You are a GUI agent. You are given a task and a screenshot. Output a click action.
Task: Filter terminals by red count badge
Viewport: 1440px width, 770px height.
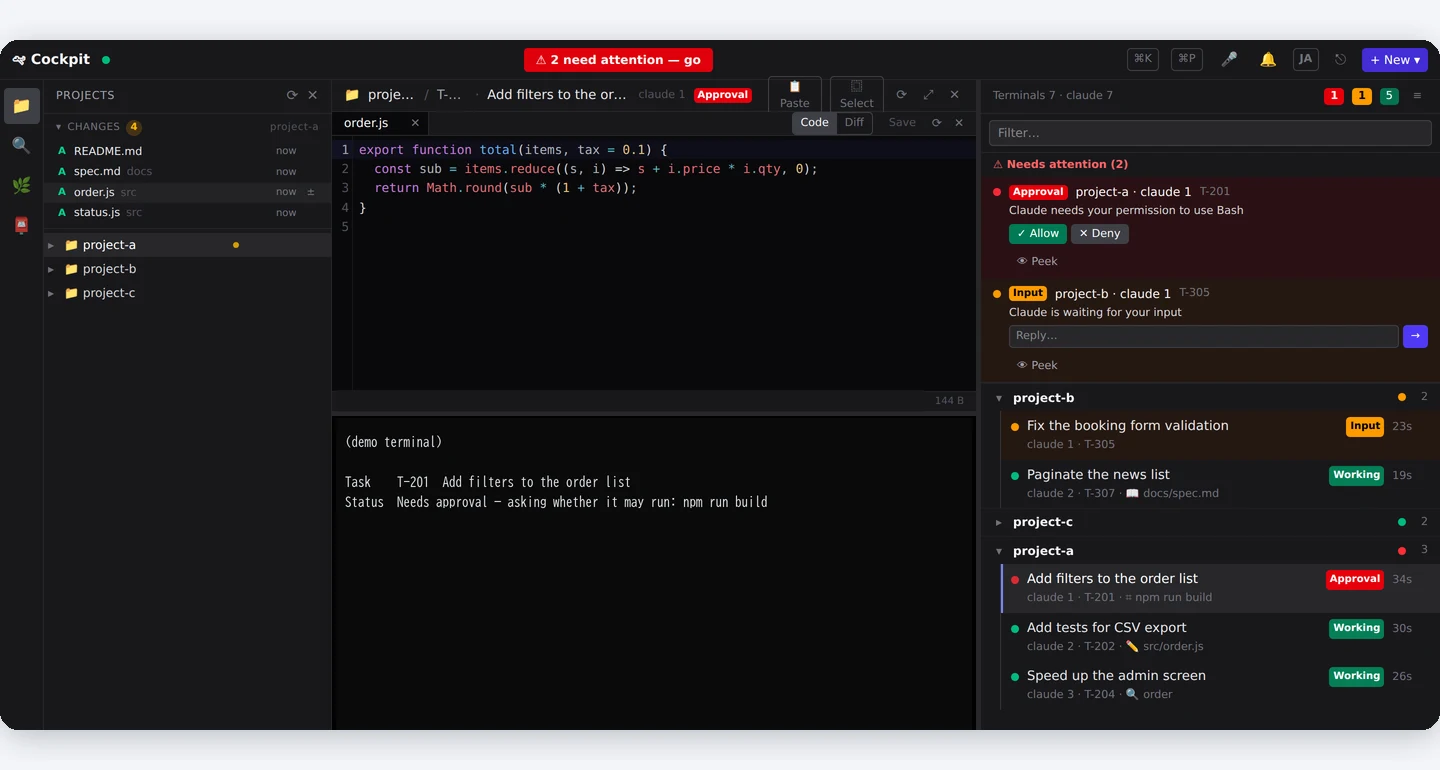pyautogui.click(x=1334, y=96)
